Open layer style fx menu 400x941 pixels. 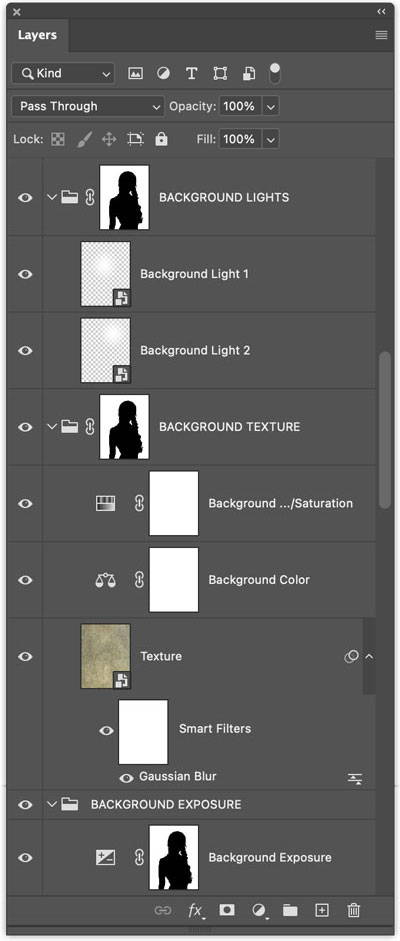(x=196, y=910)
